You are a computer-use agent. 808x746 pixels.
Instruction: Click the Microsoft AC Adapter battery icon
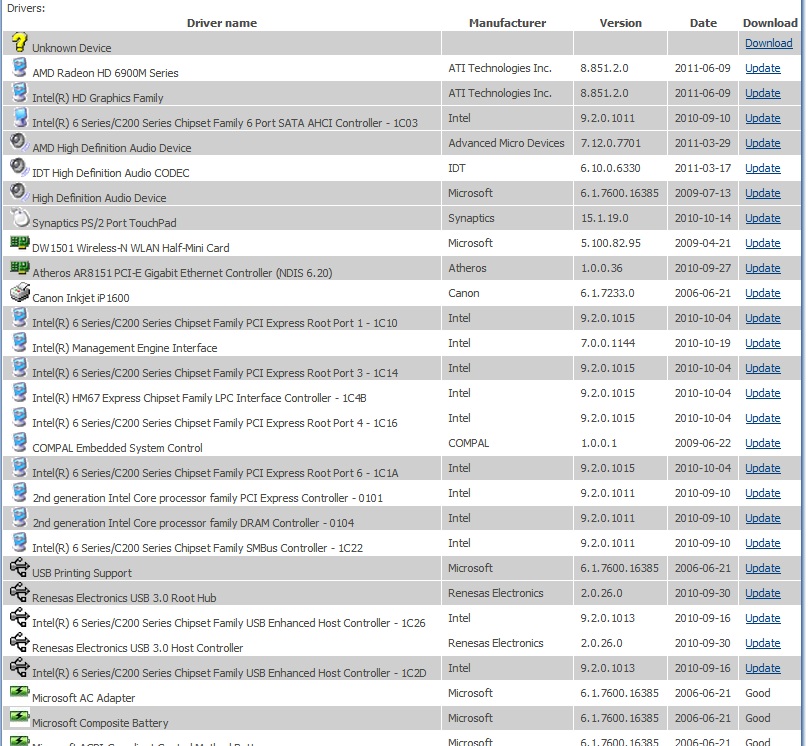click(x=20, y=691)
